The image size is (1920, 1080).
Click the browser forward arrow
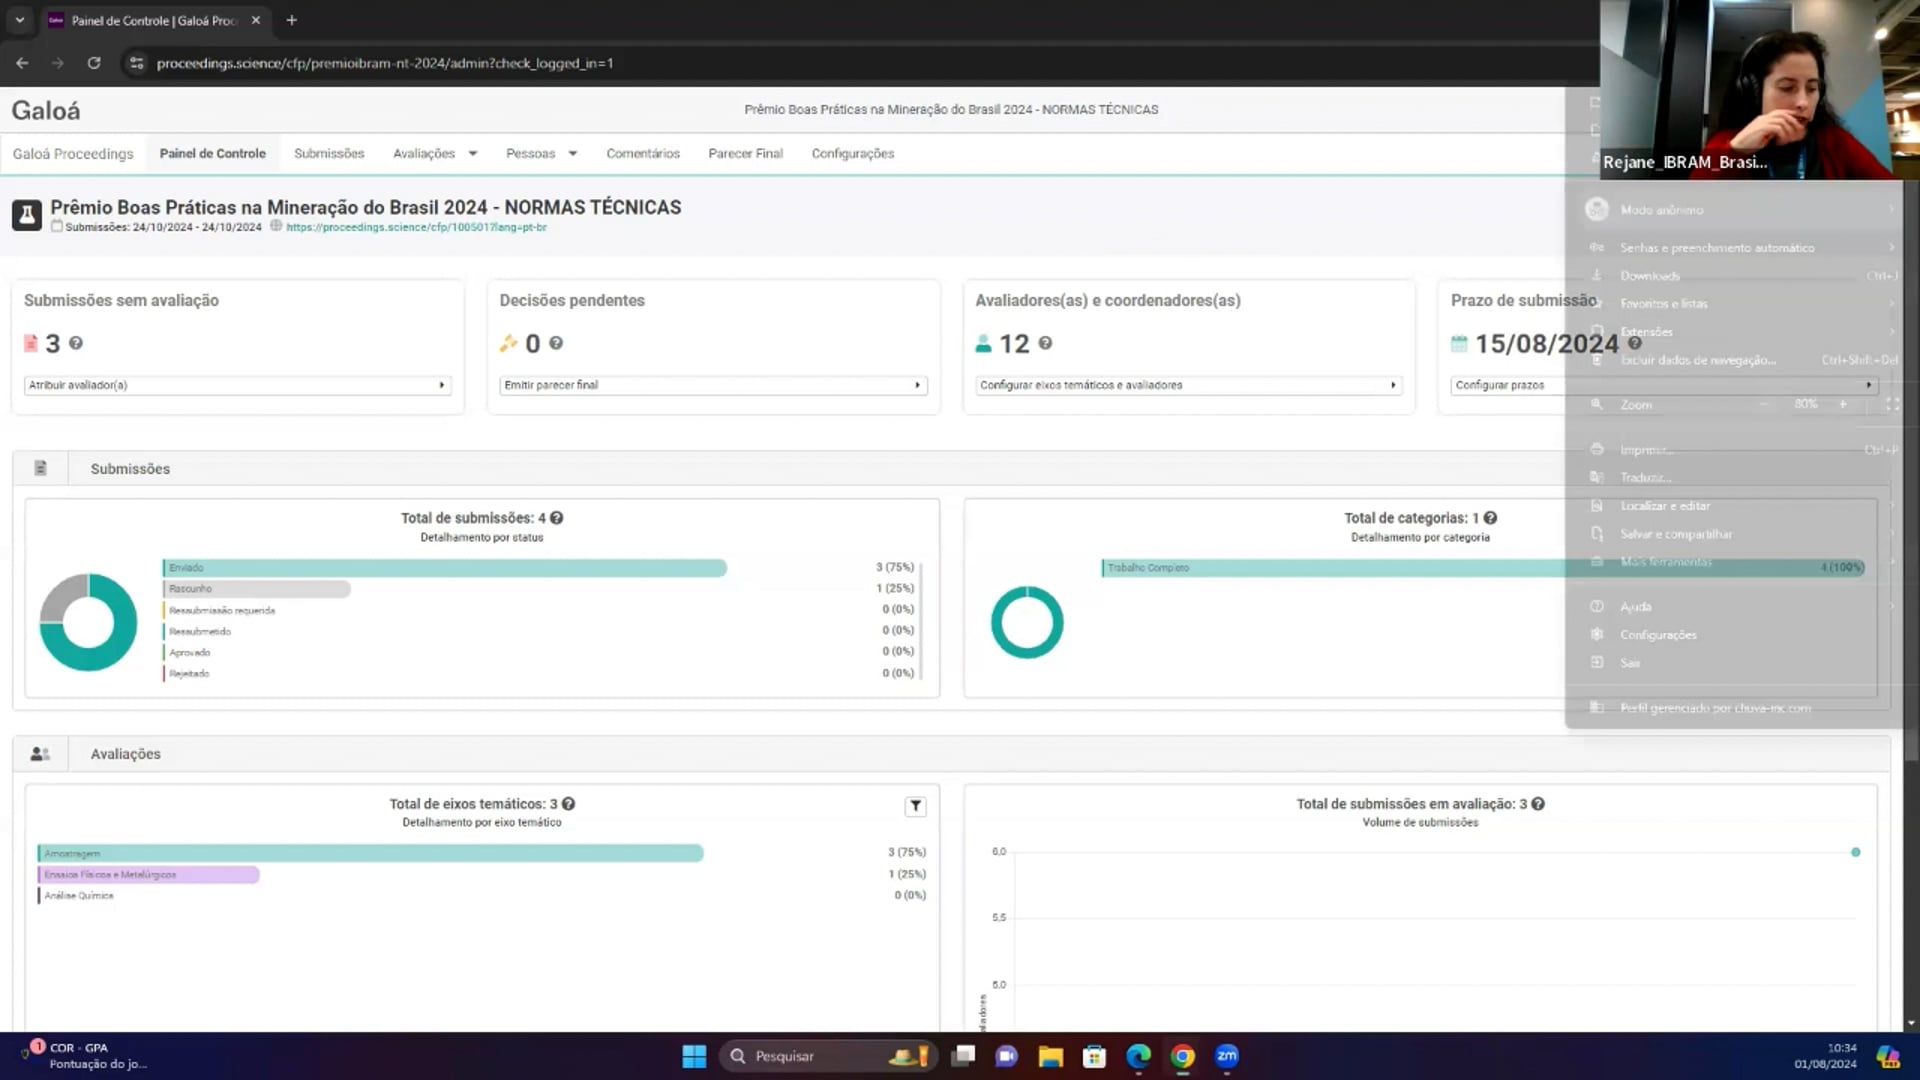pyautogui.click(x=58, y=63)
